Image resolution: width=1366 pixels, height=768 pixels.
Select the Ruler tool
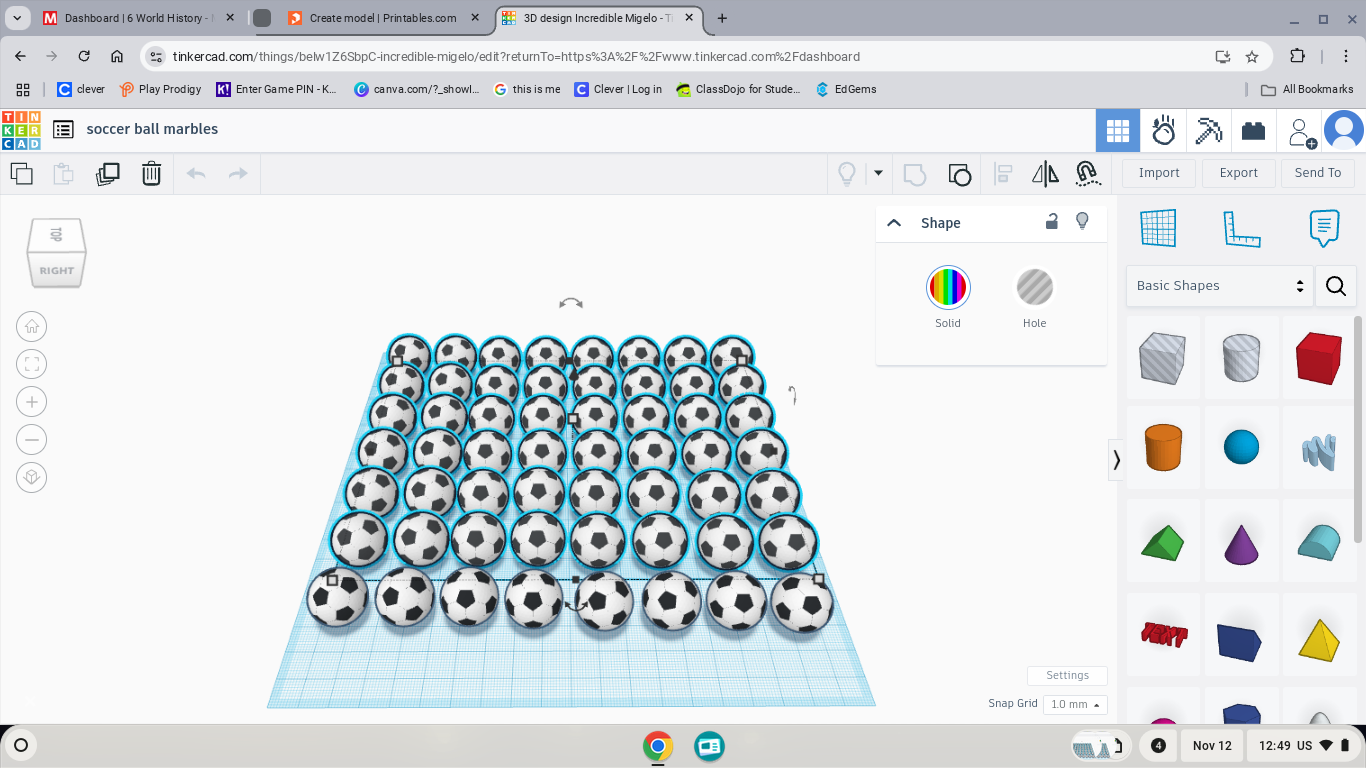pos(1242,229)
